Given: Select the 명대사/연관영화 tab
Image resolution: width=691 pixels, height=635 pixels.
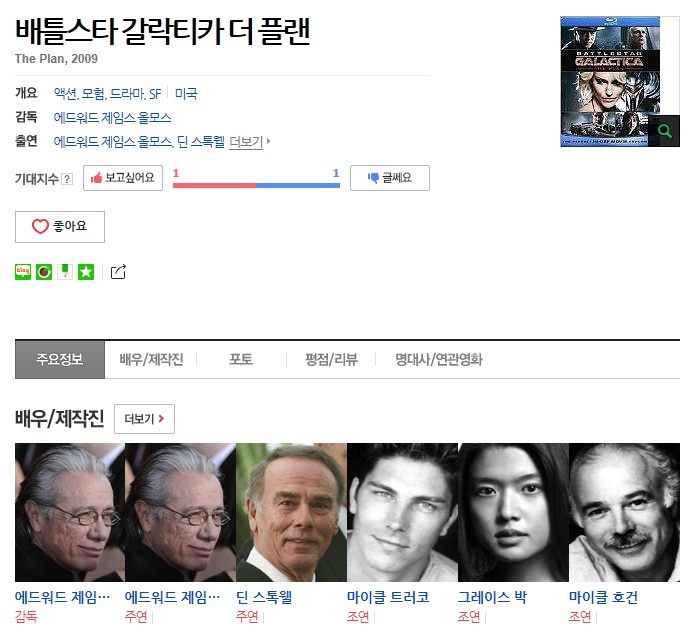Looking at the screenshot, I should 438,360.
